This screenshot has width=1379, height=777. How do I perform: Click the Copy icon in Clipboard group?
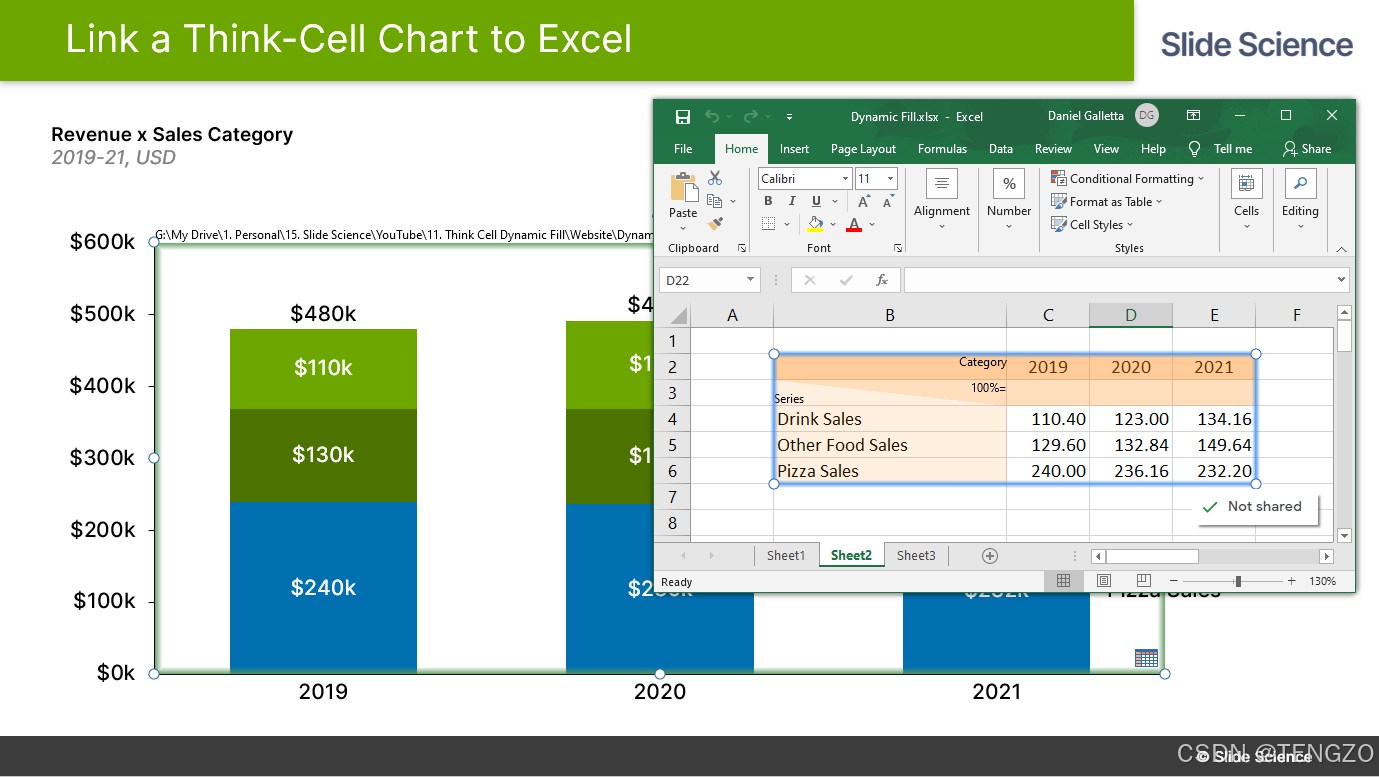[x=715, y=201]
